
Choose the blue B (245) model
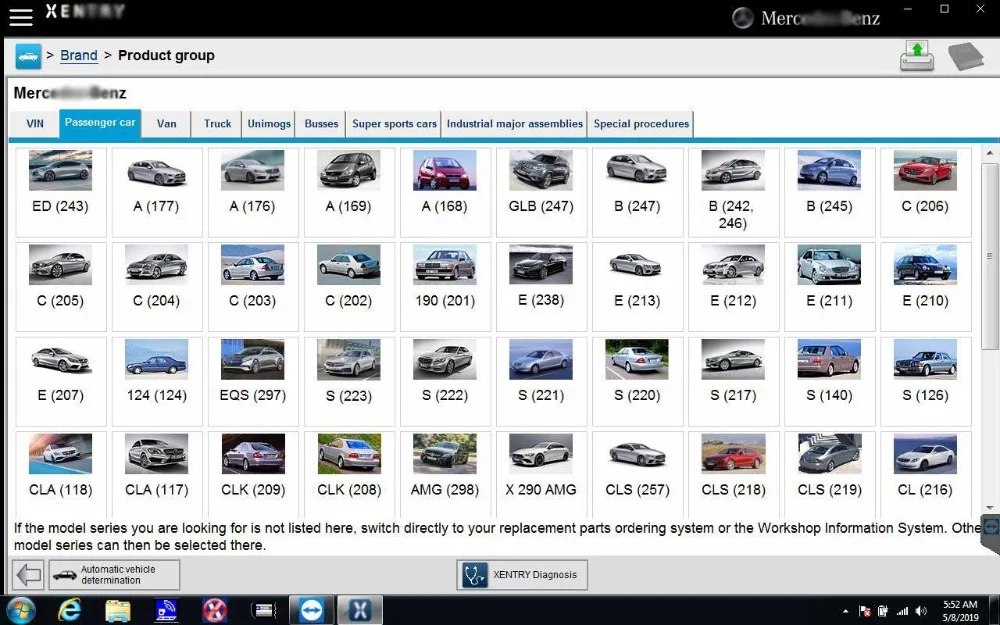829,192
